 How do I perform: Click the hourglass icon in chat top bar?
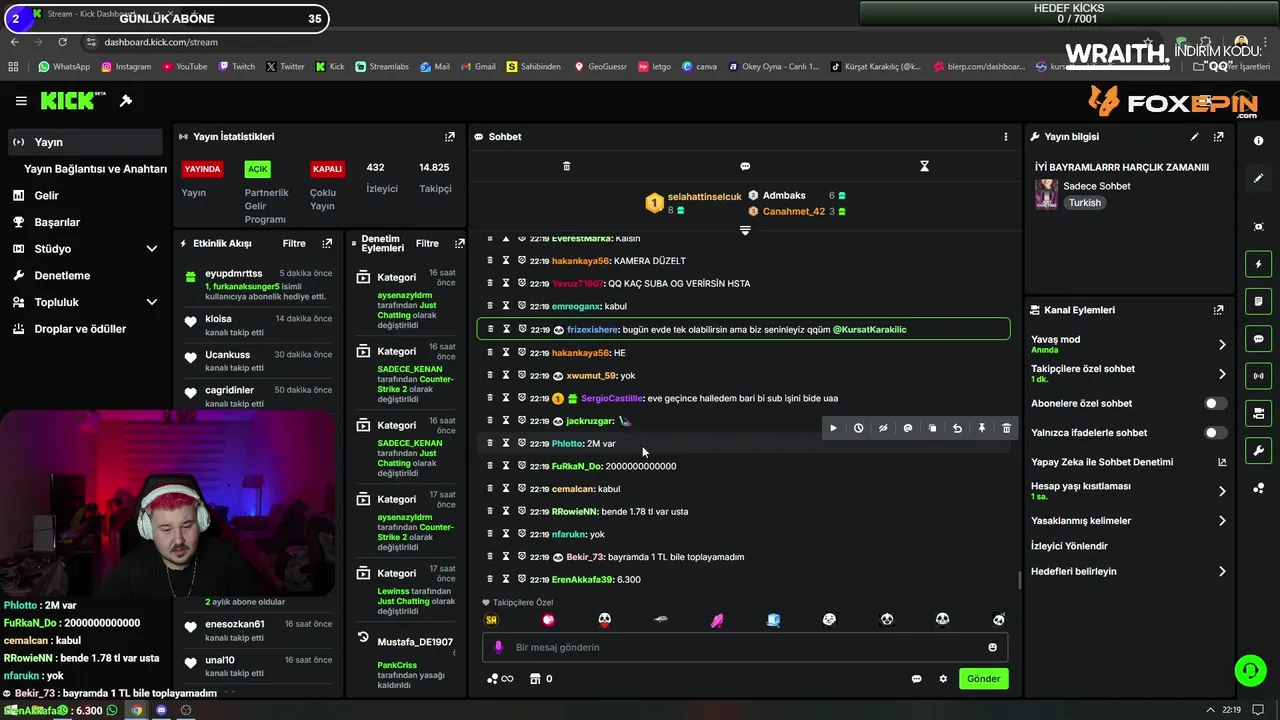(x=924, y=166)
